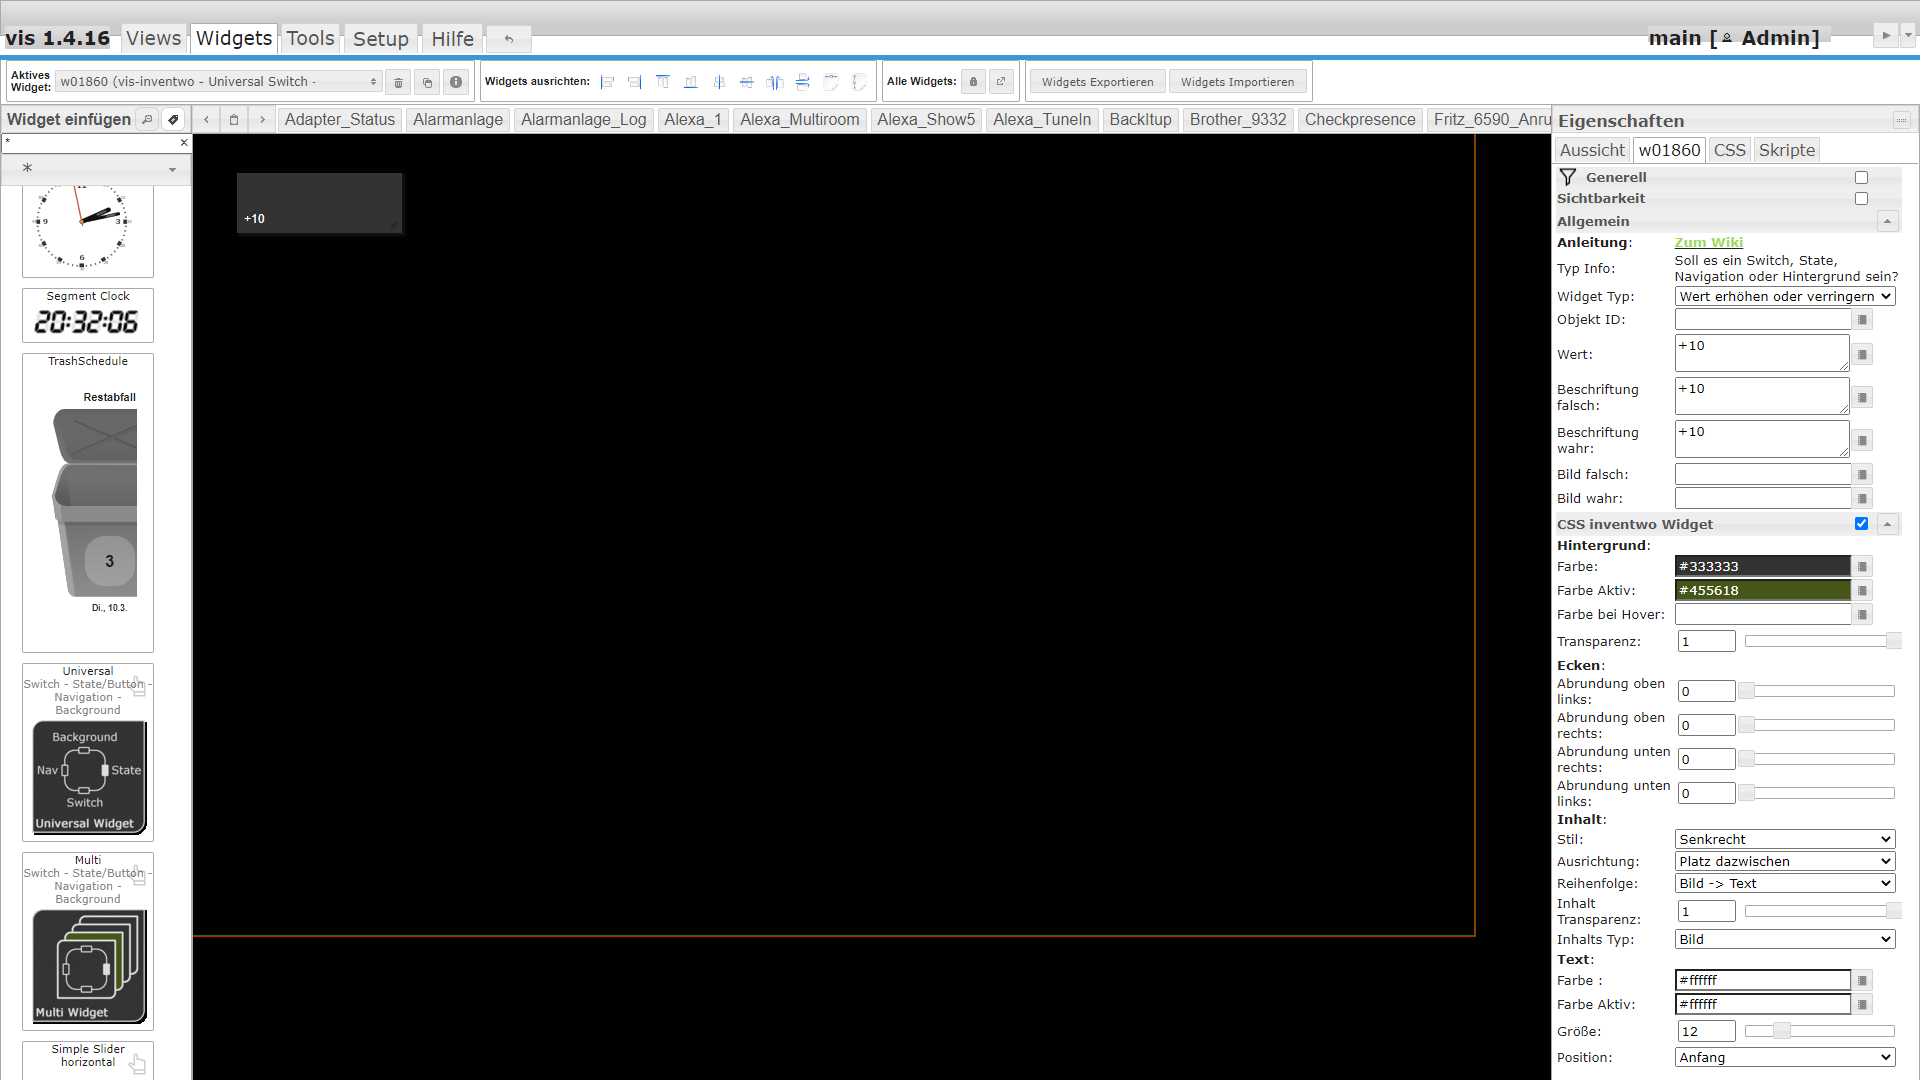
Task: Click the widget search magnifier icon
Action: pos(147,120)
